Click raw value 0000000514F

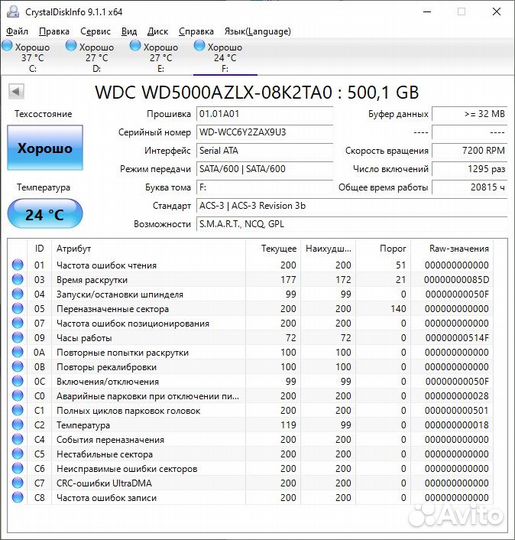457,338
